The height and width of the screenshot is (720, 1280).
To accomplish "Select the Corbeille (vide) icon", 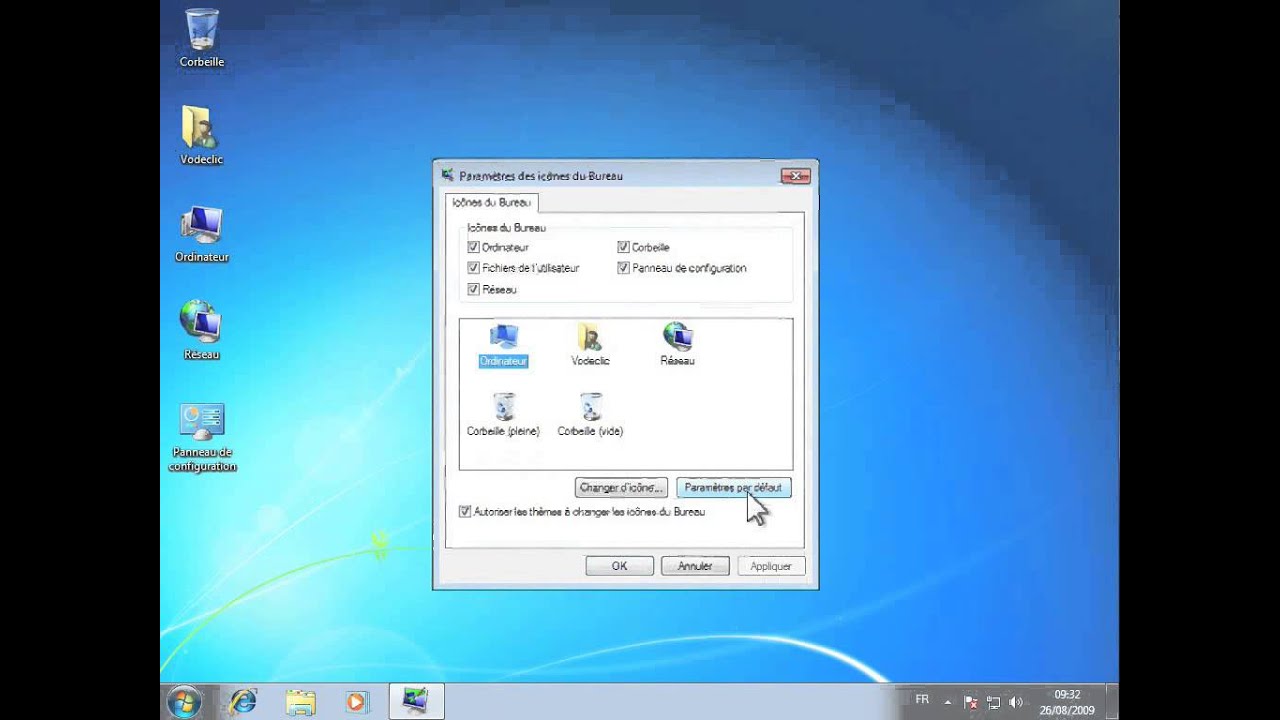I will click(x=590, y=415).
